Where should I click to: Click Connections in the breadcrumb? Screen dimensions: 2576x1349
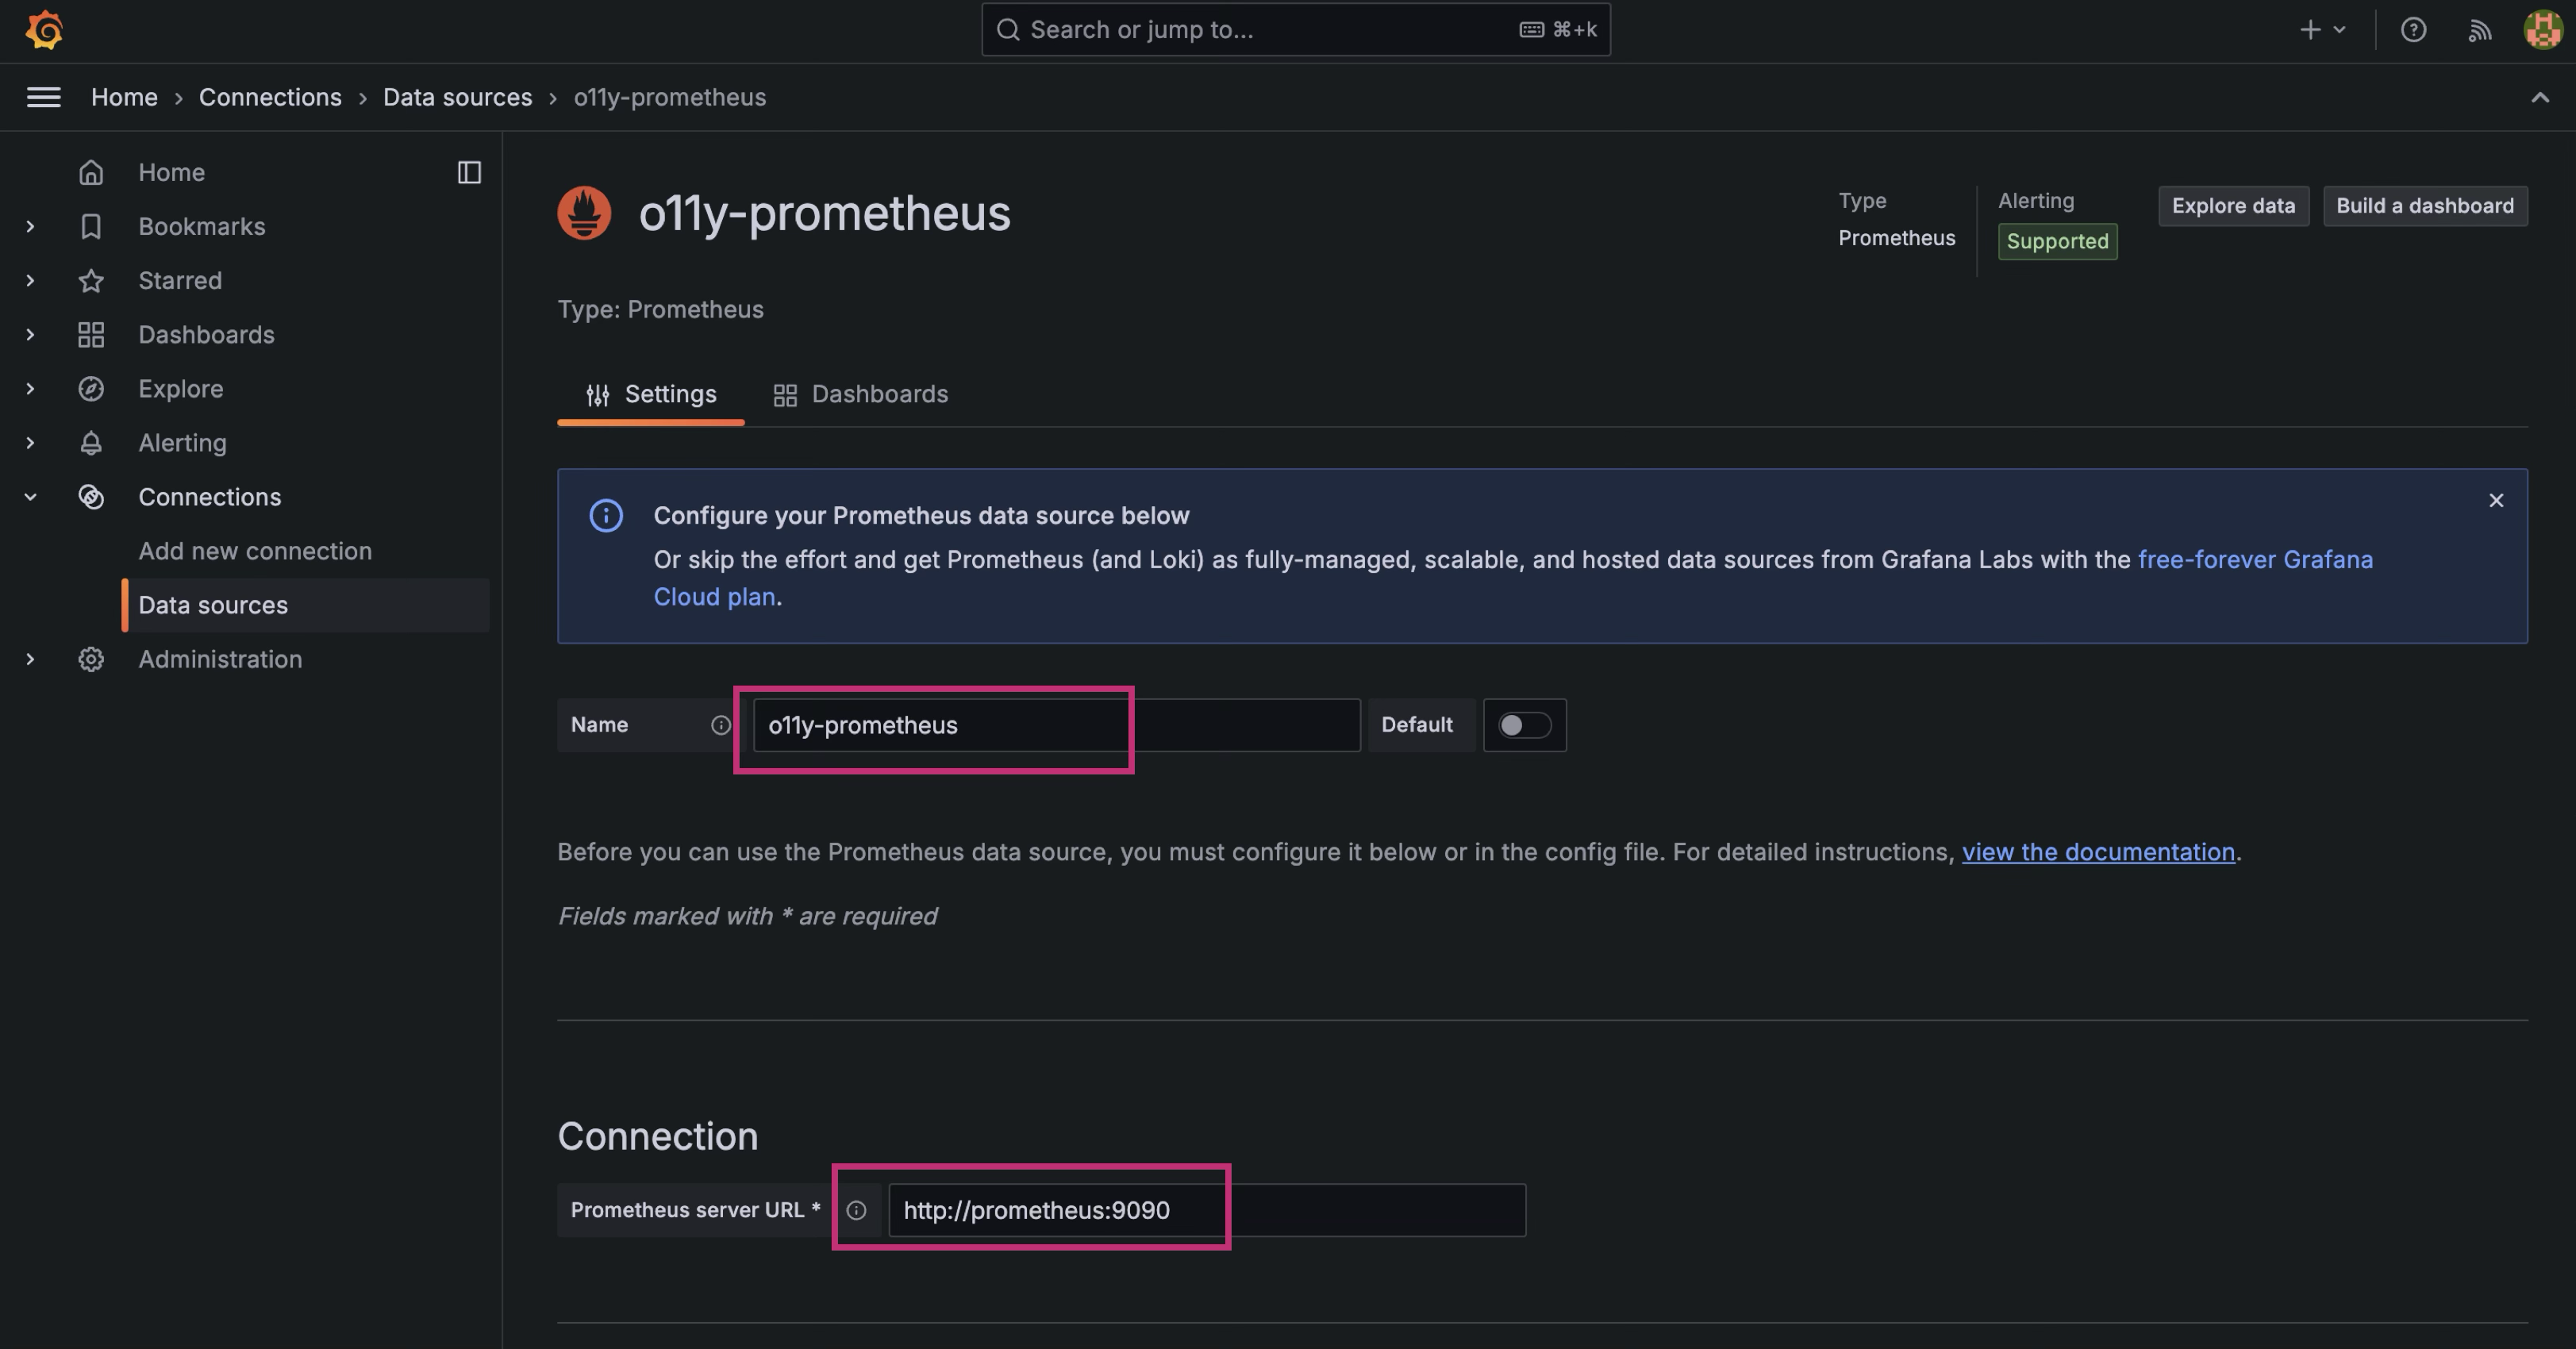tap(270, 97)
